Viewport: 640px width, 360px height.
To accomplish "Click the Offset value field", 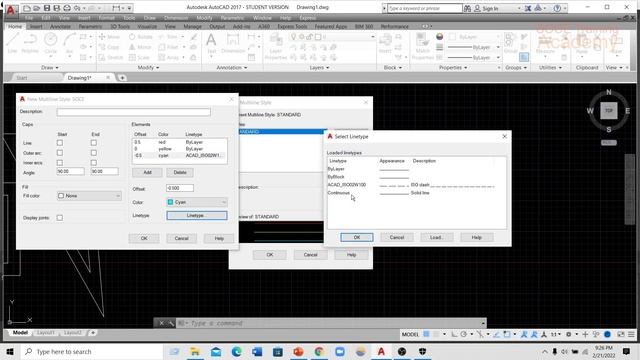I will [180, 188].
